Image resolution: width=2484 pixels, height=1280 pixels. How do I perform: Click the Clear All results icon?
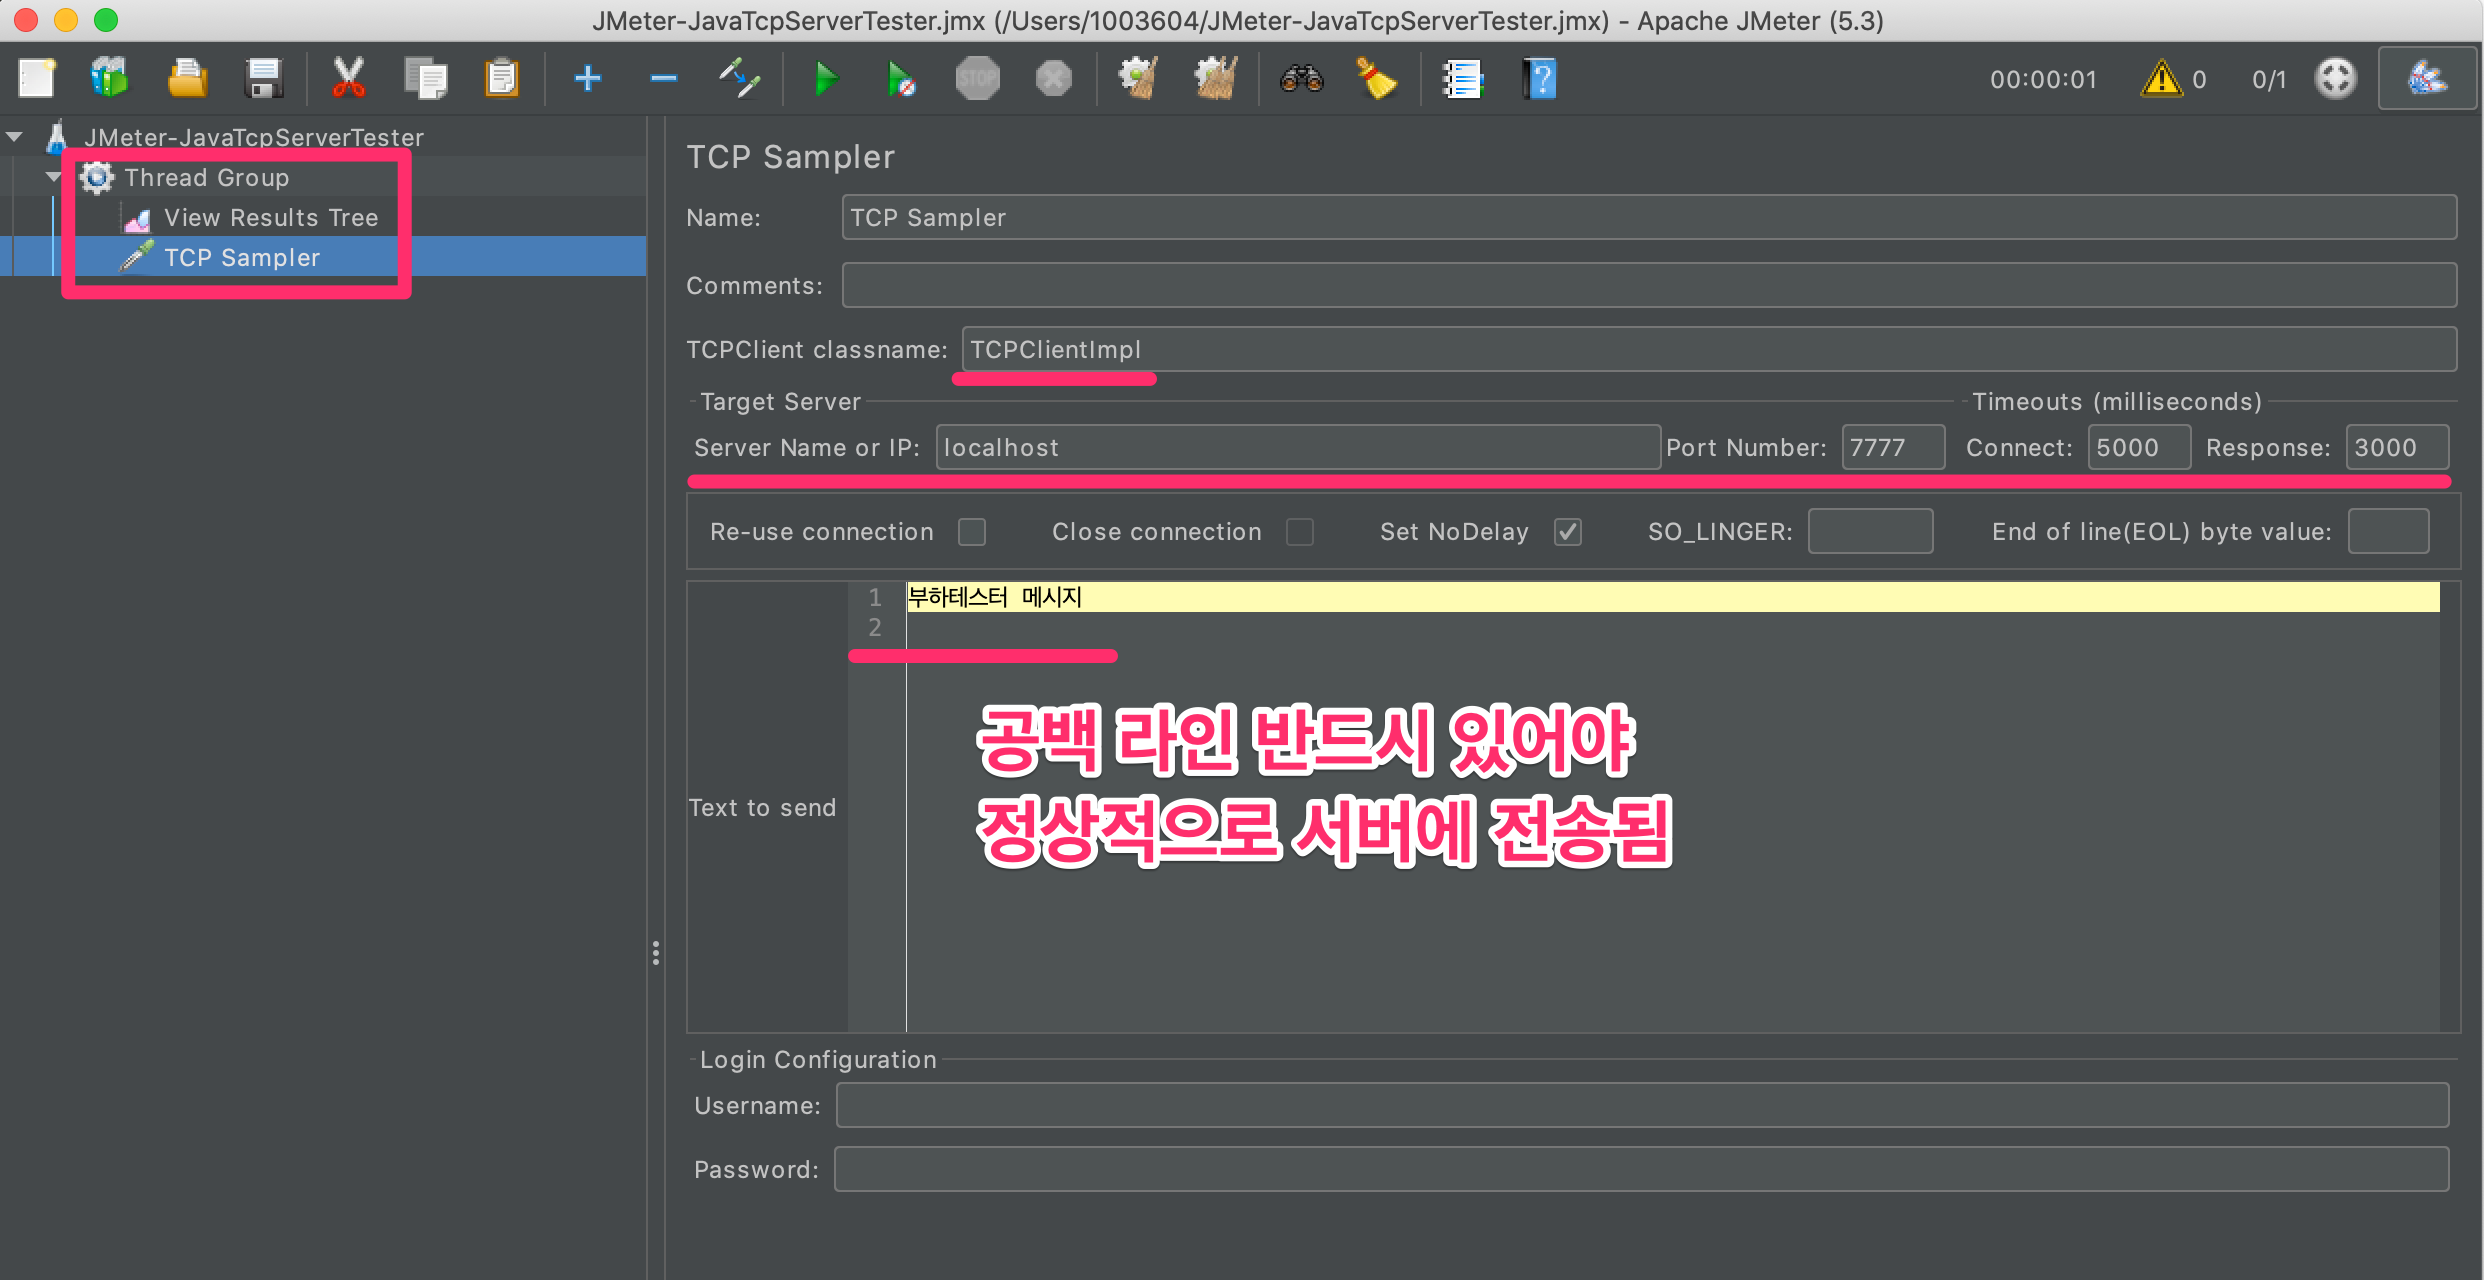1216,78
